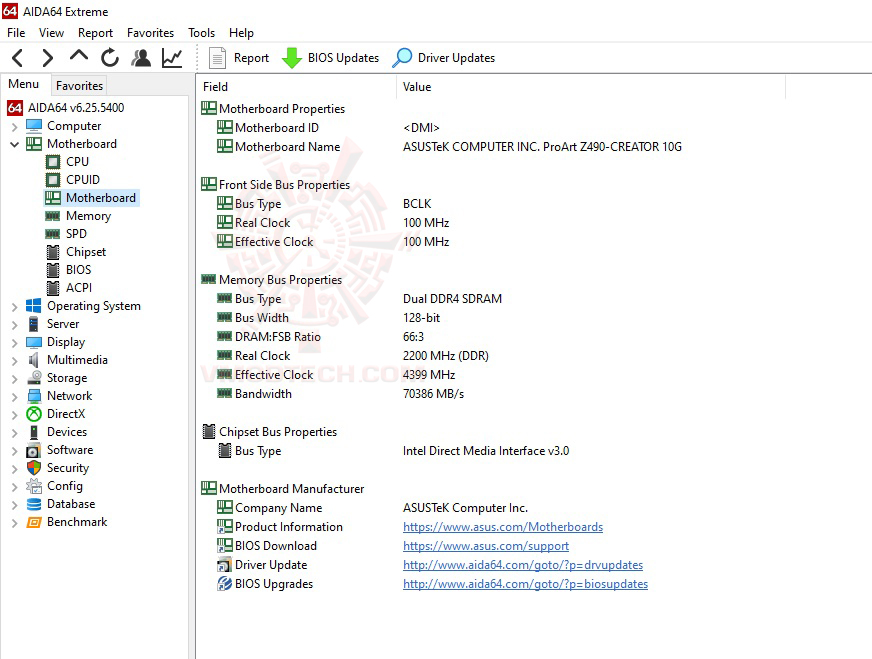Open the user account manager icon
The height and width of the screenshot is (659, 872).
pyautogui.click(x=141, y=57)
